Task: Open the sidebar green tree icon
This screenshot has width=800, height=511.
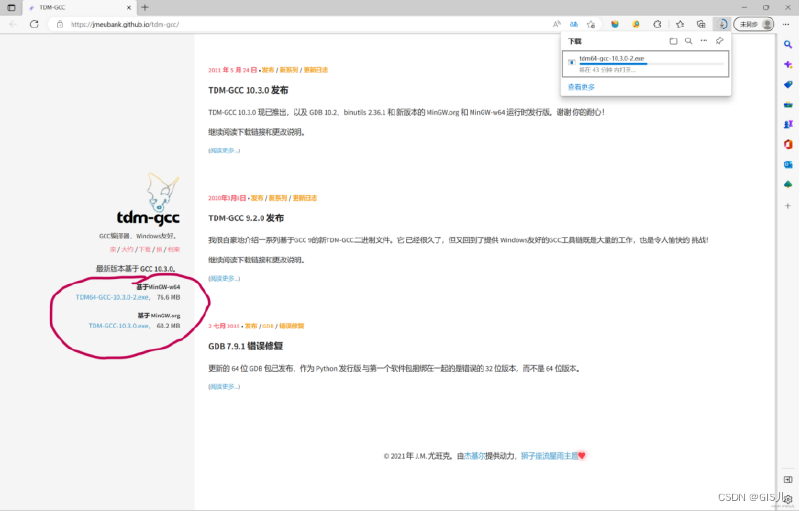Action: [x=788, y=184]
